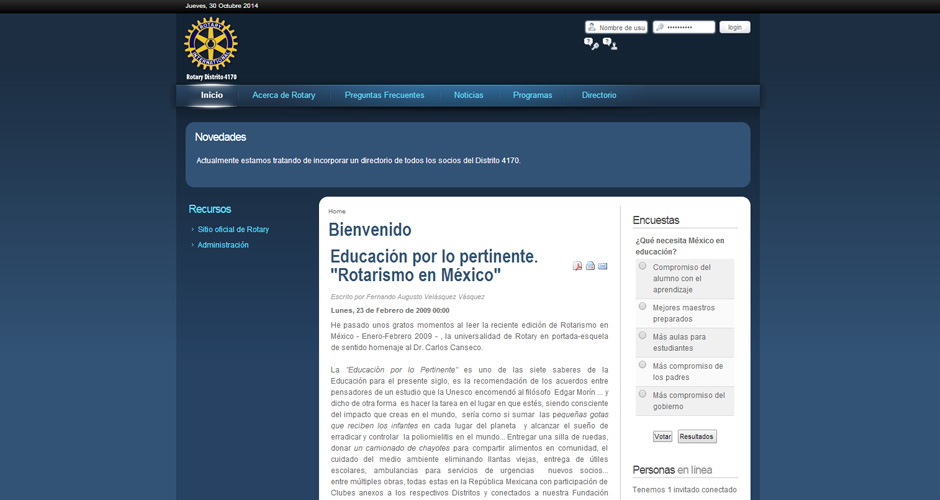Viewport: 940px width, 500px height.
Task: Select 'Más aulas para estudiantes' option
Action: 642,335
